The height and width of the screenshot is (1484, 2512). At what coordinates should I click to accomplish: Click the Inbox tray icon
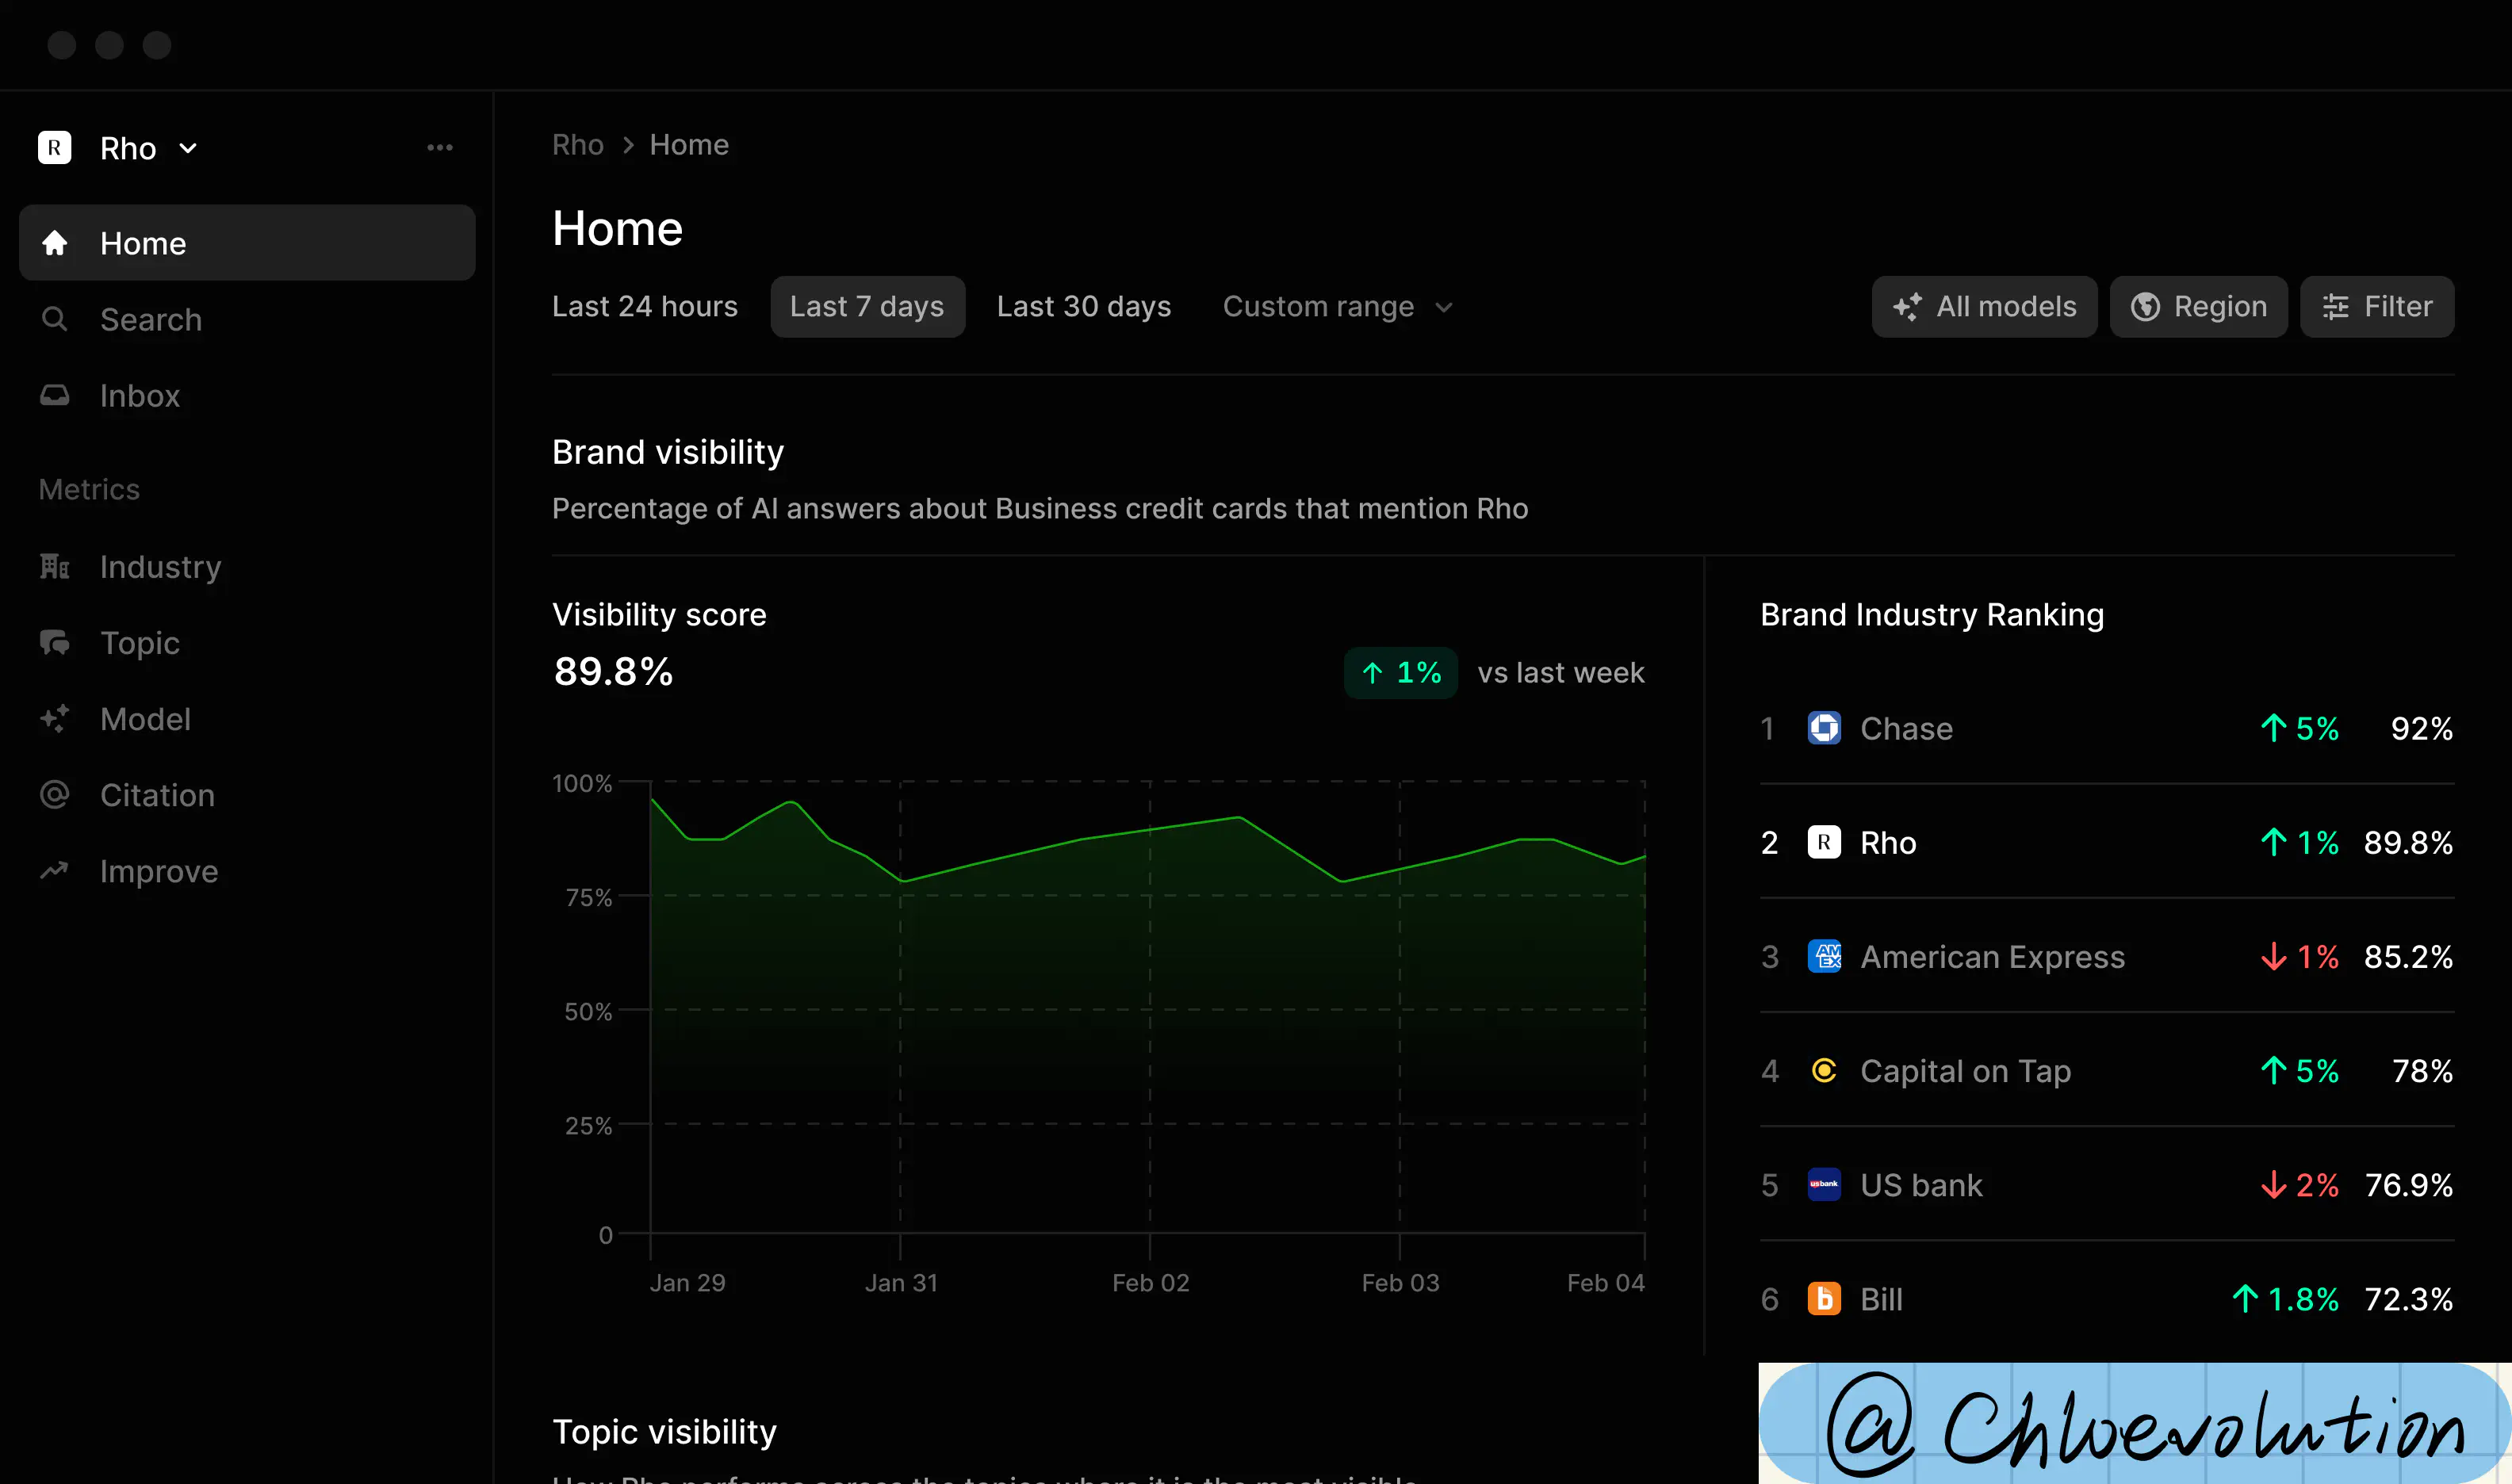pos(55,395)
